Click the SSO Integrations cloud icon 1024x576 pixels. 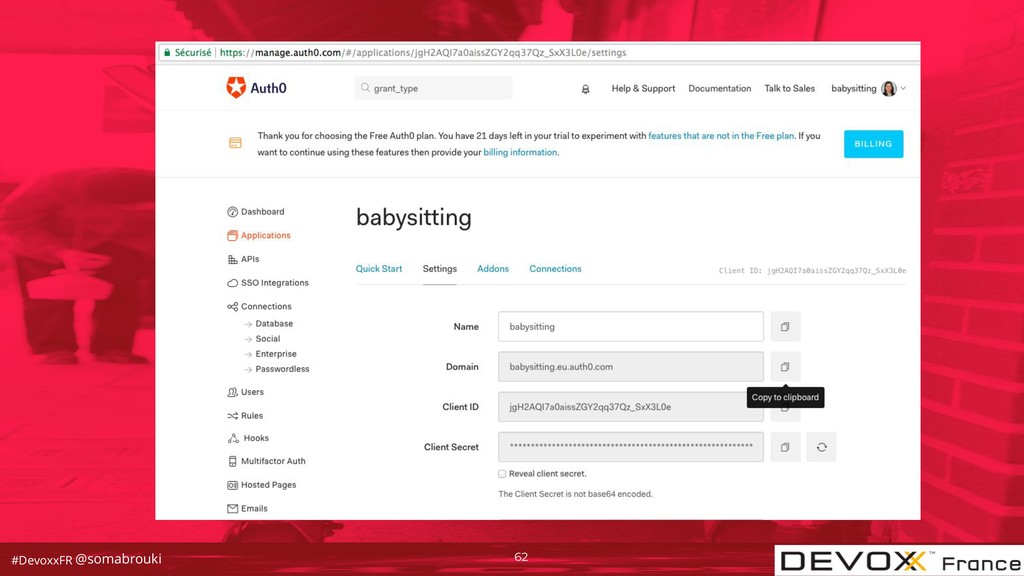[232, 283]
